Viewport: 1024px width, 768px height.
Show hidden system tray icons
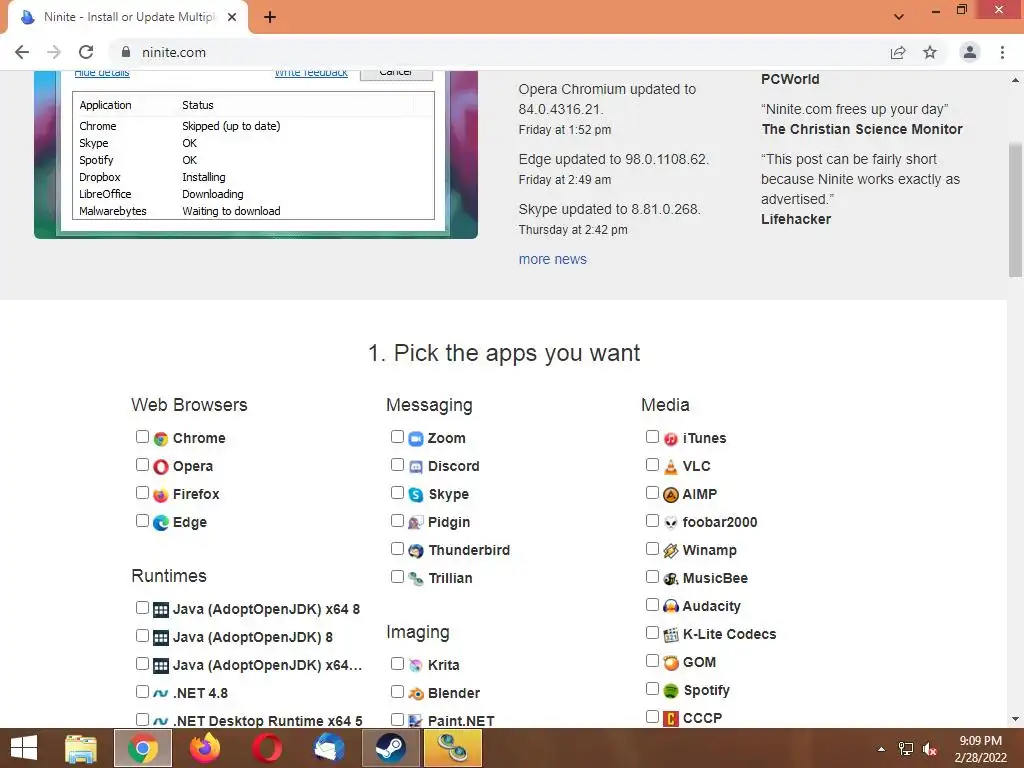[881, 749]
